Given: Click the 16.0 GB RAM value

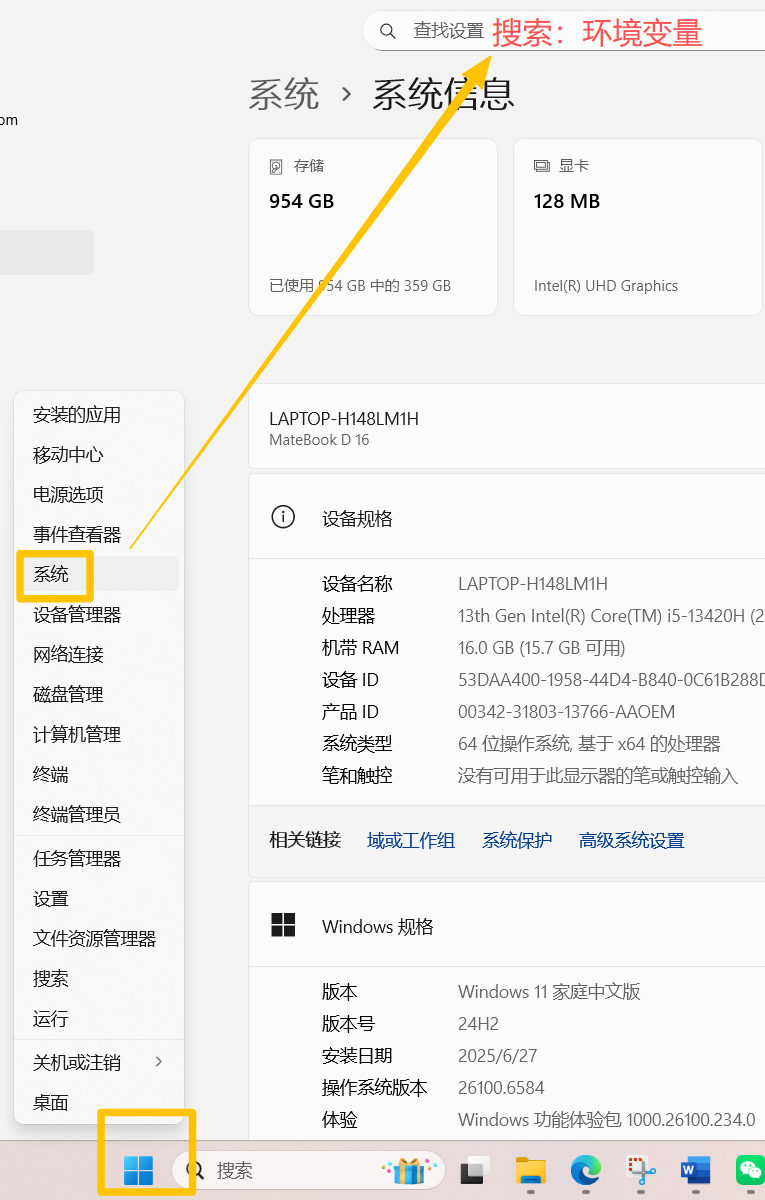Looking at the screenshot, I should tap(542, 647).
